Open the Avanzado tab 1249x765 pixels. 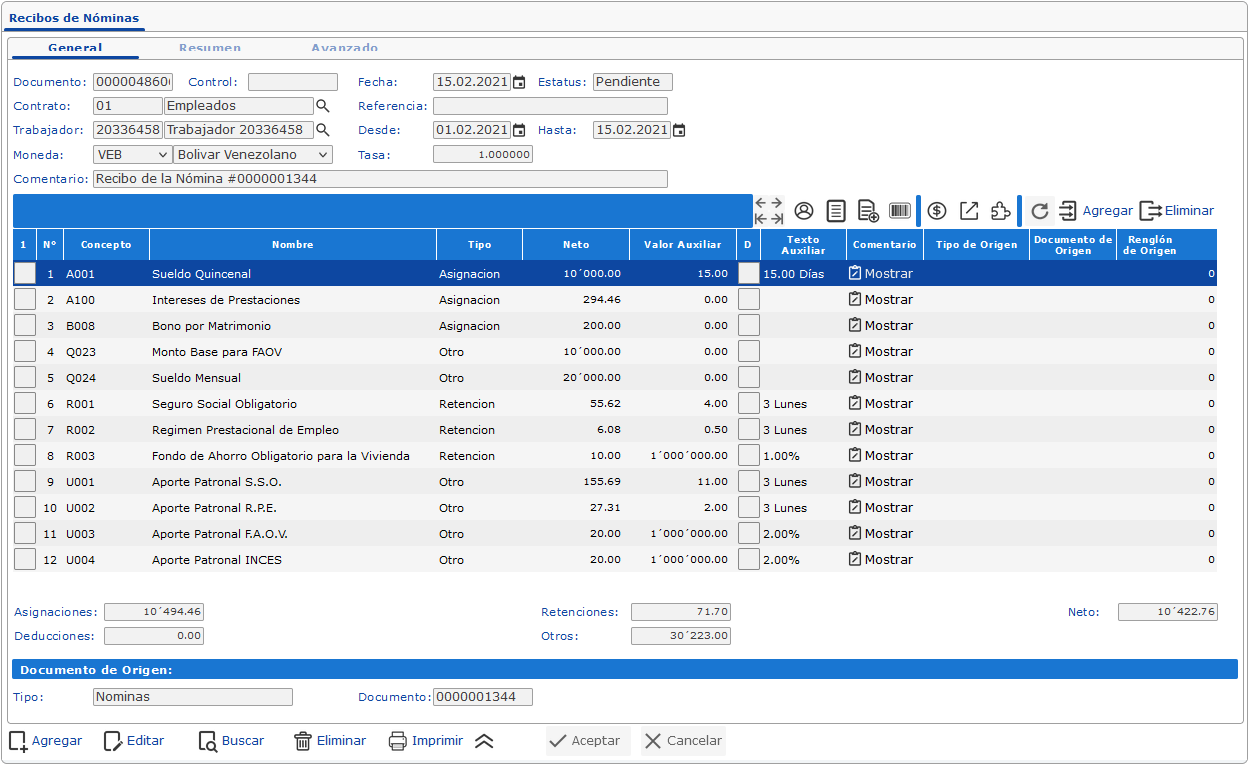344,47
